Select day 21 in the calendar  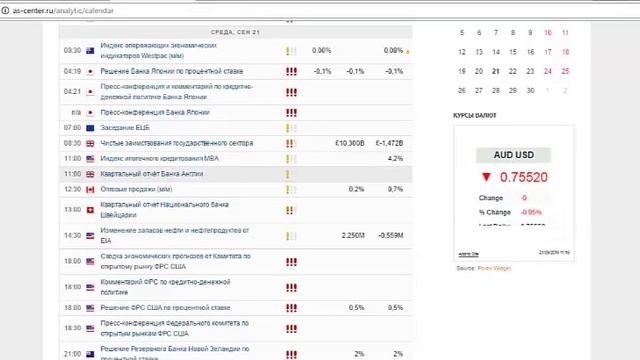(496, 71)
